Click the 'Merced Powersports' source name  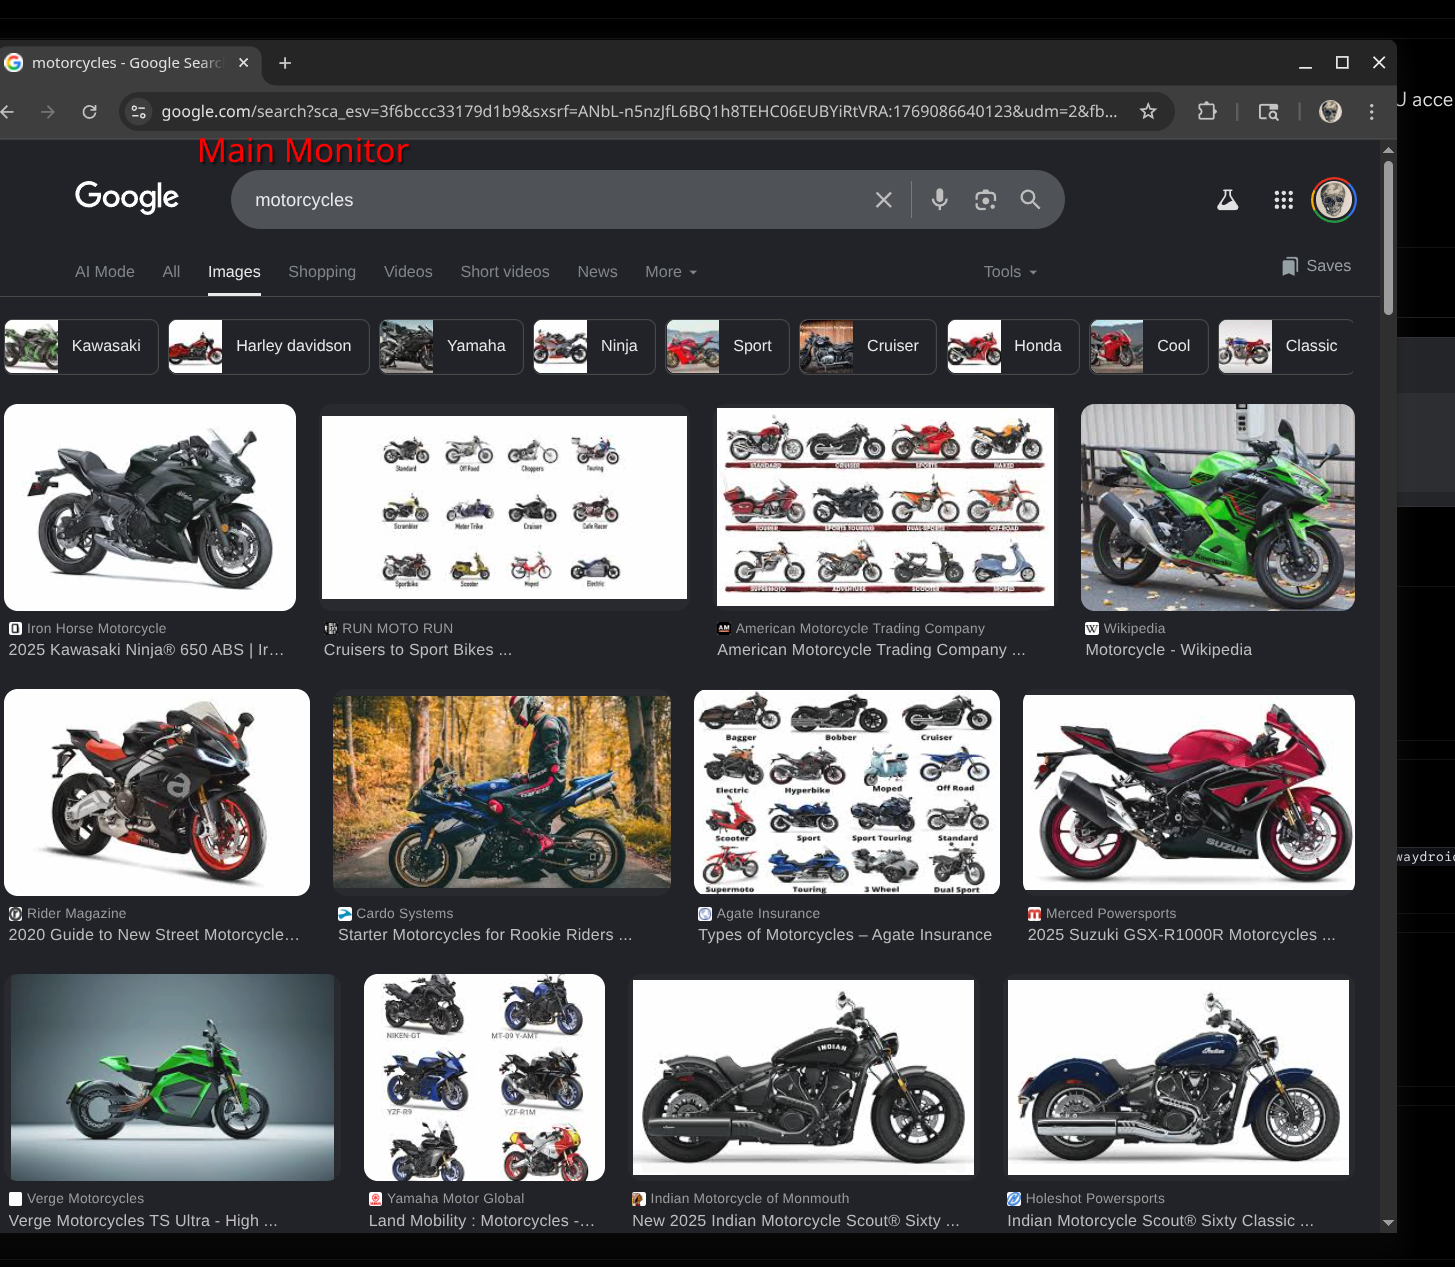1111,913
